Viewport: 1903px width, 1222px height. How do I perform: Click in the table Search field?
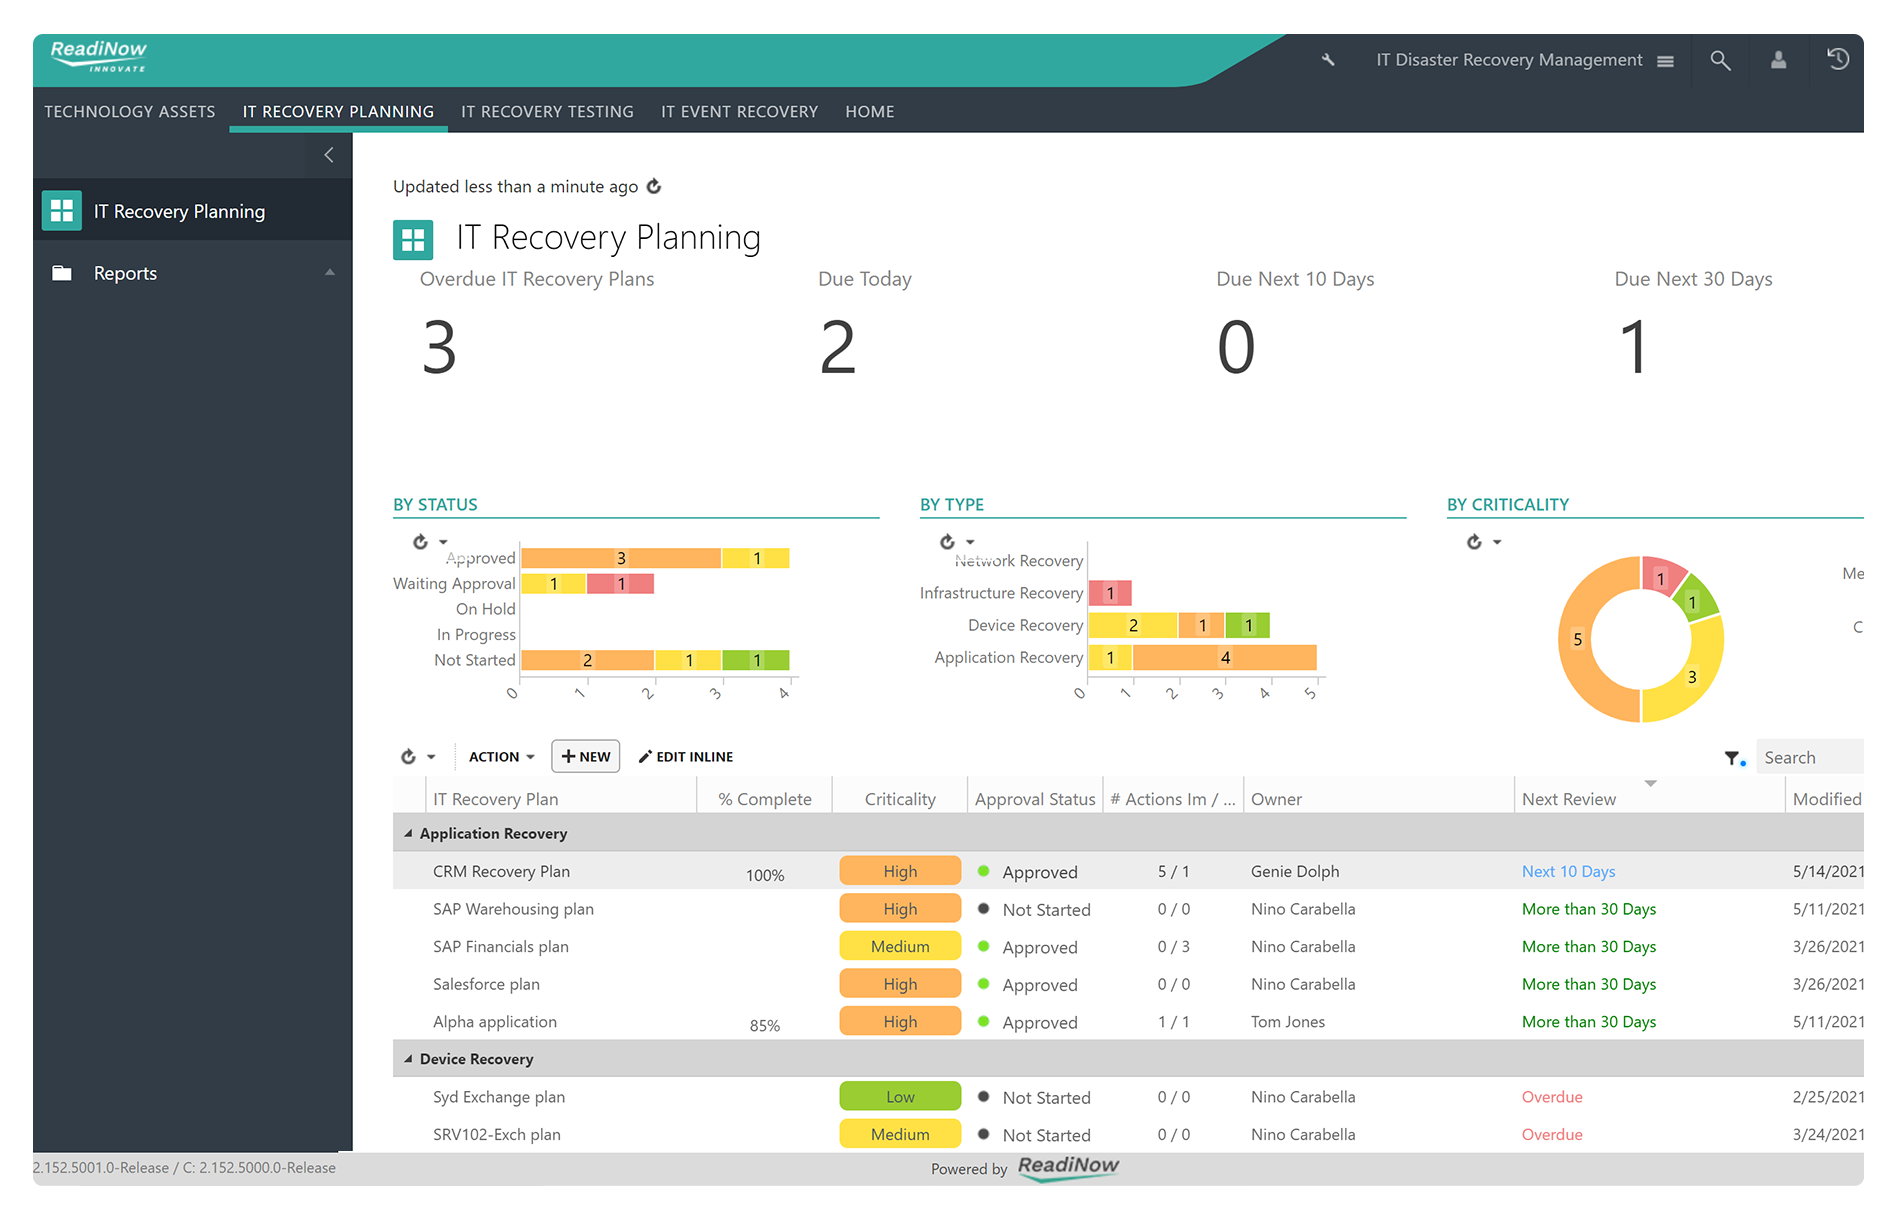(x=1809, y=757)
